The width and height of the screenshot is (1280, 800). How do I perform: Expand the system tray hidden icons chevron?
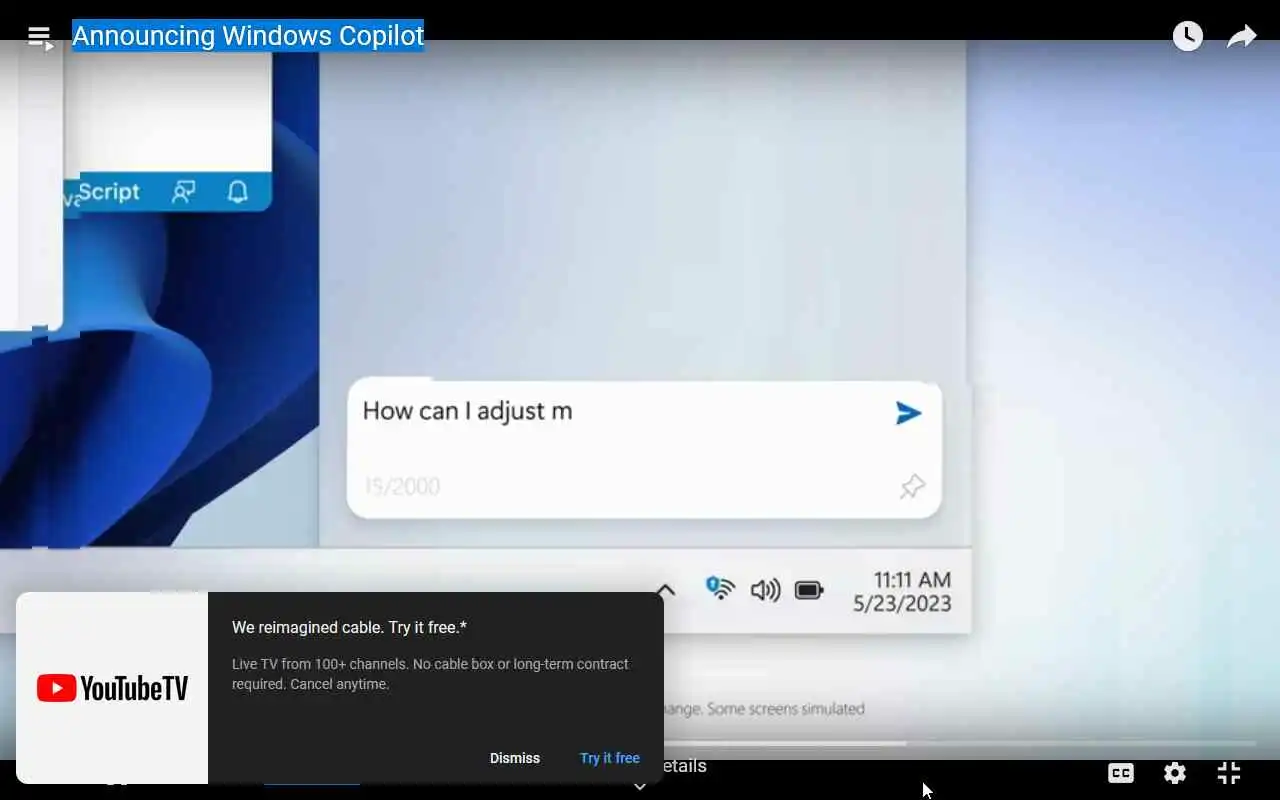[x=666, y=590]
